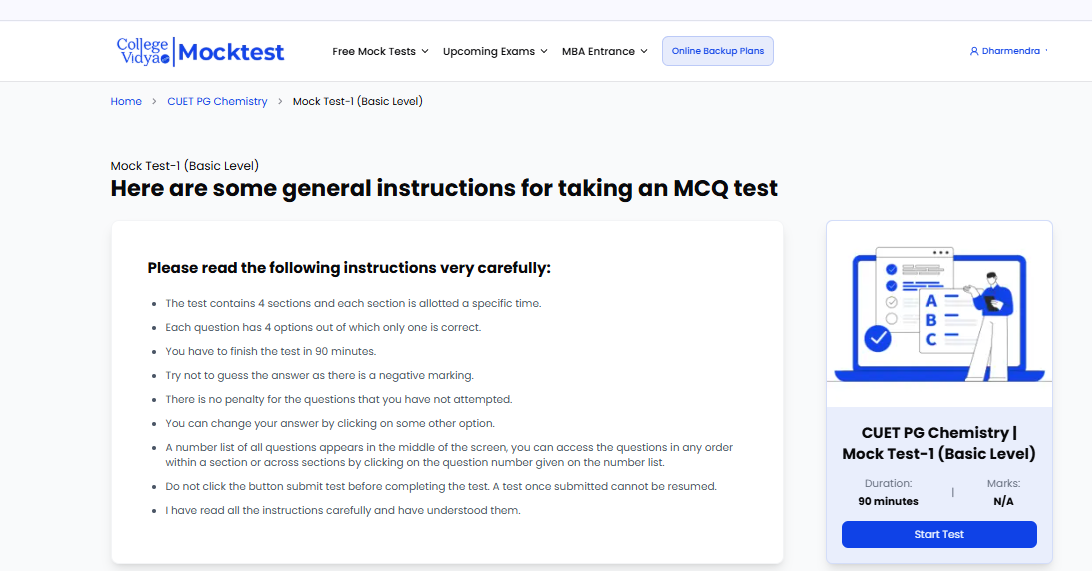The image size is (1092, 571).
Task: Click the Online Backup Plans button
Action: 718,51
